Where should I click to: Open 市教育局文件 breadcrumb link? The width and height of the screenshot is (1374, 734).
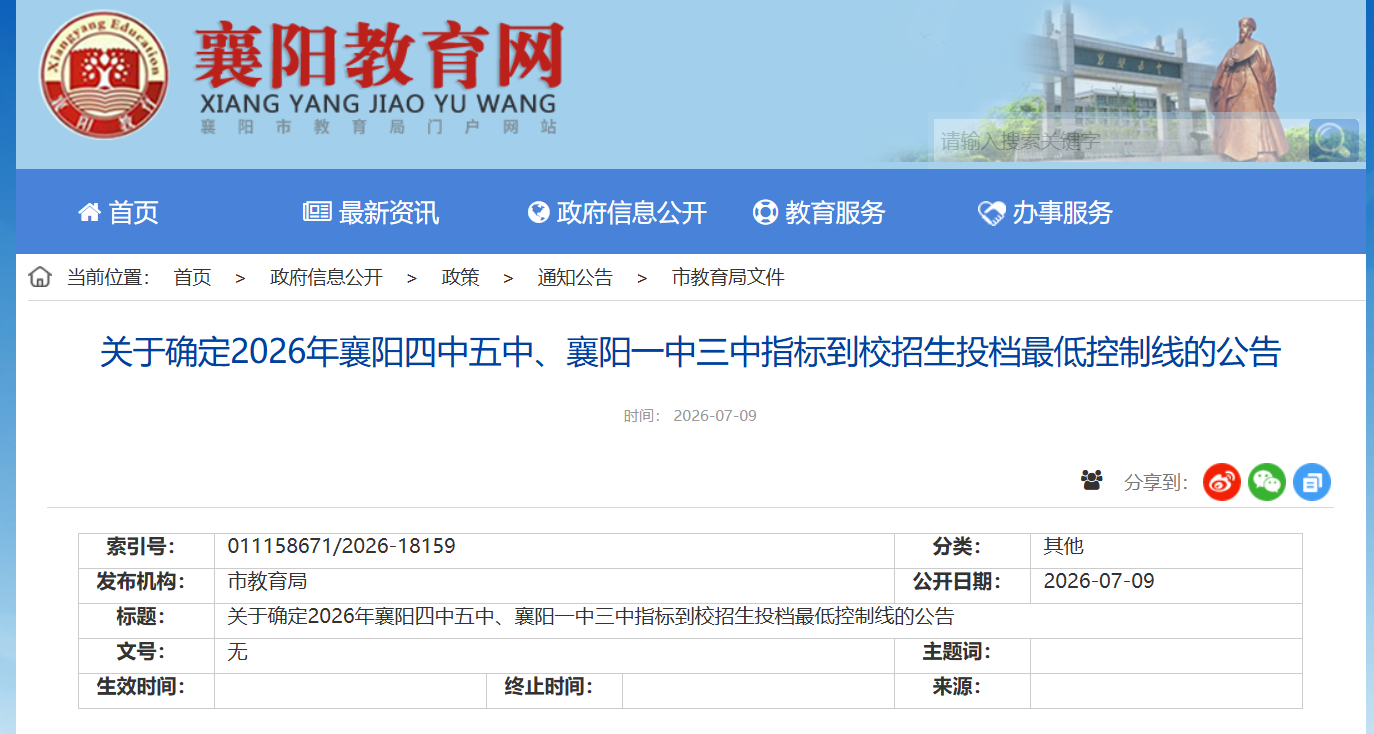[x=728, y=278]
